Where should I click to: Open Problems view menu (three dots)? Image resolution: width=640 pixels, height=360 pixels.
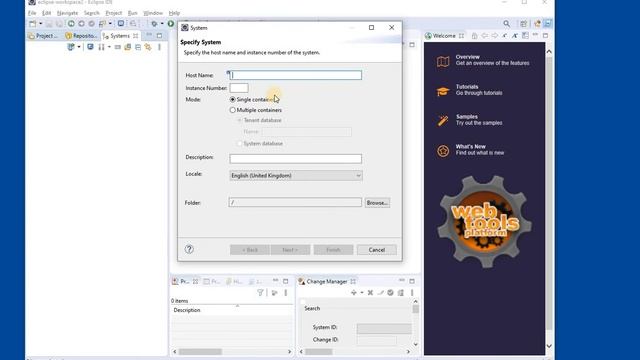(x=286, y=293)
